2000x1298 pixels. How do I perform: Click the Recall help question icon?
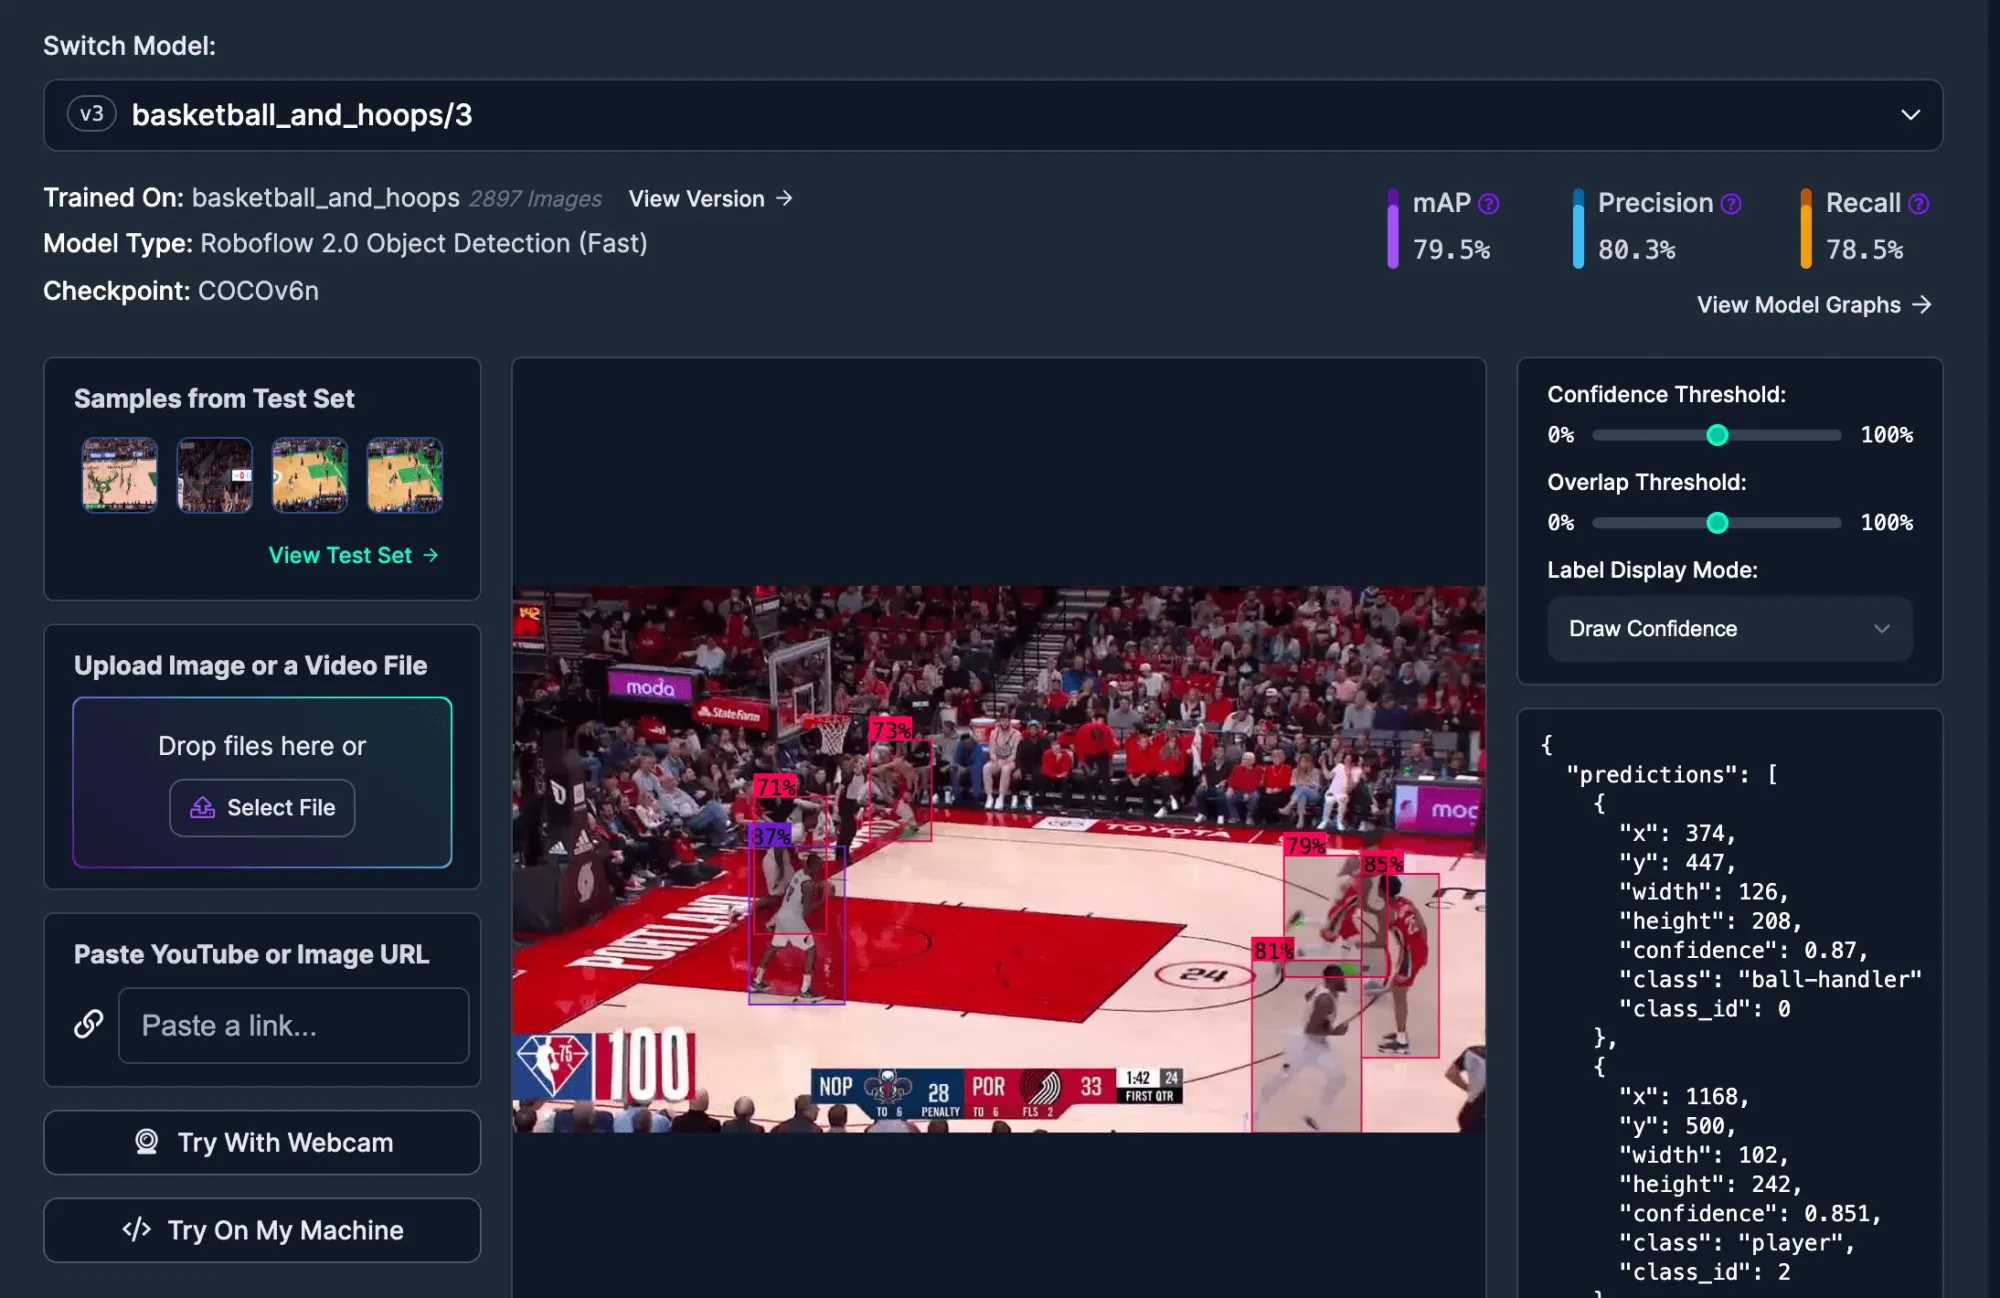[x=1918, y=204]
